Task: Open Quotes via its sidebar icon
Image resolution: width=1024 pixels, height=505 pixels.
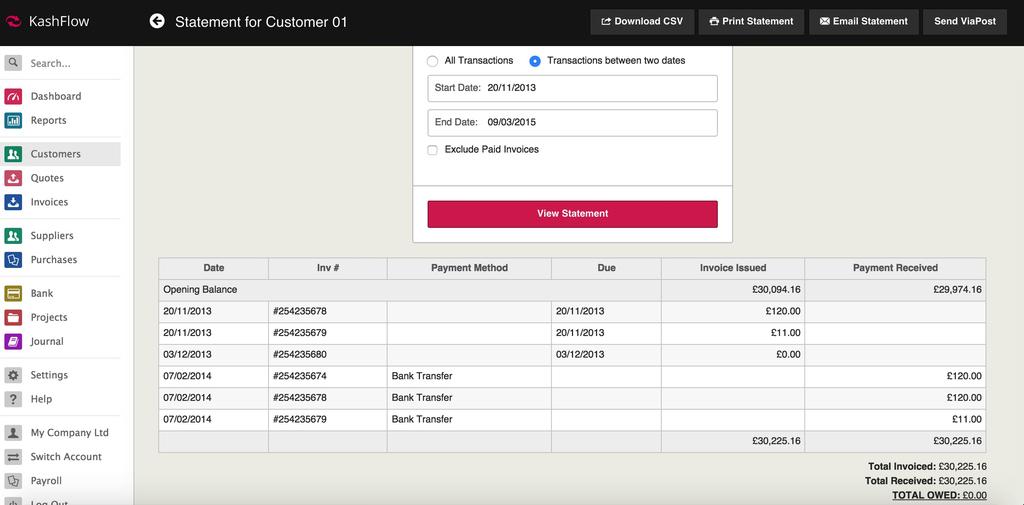Action: [13, 178]
